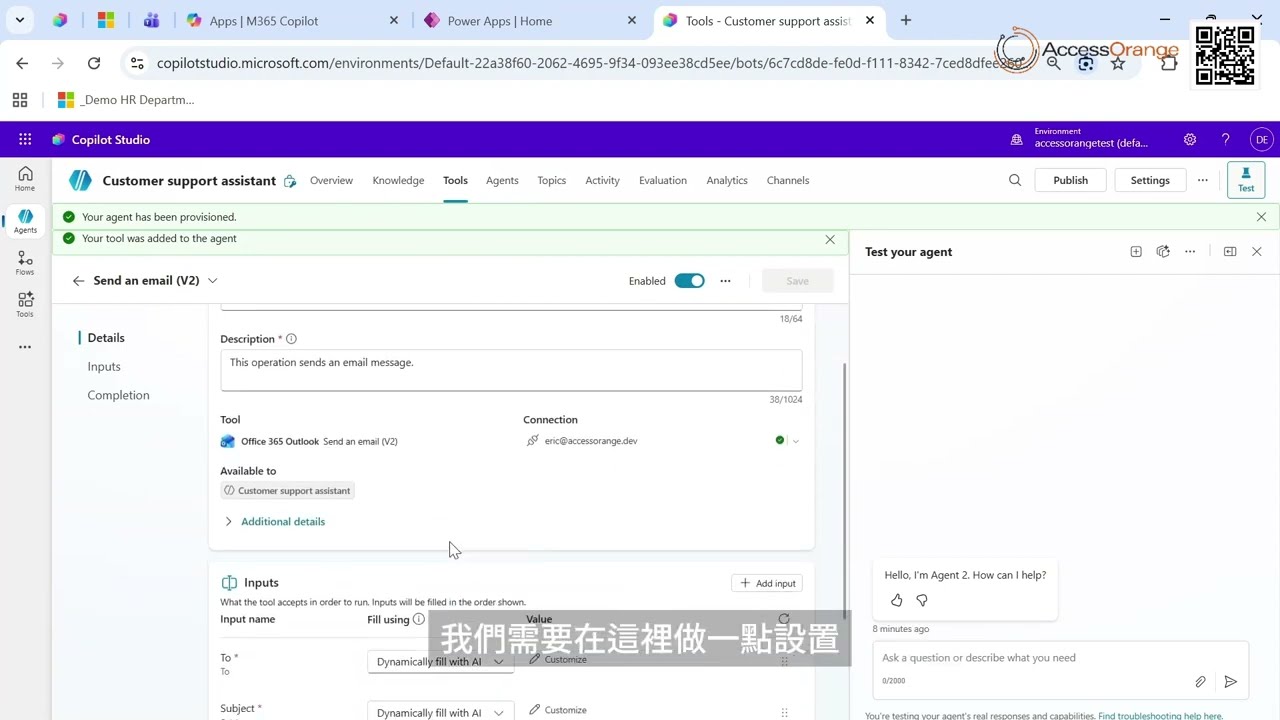
Task: Go back using arrow beside Send an email
Action: [78, 281]
